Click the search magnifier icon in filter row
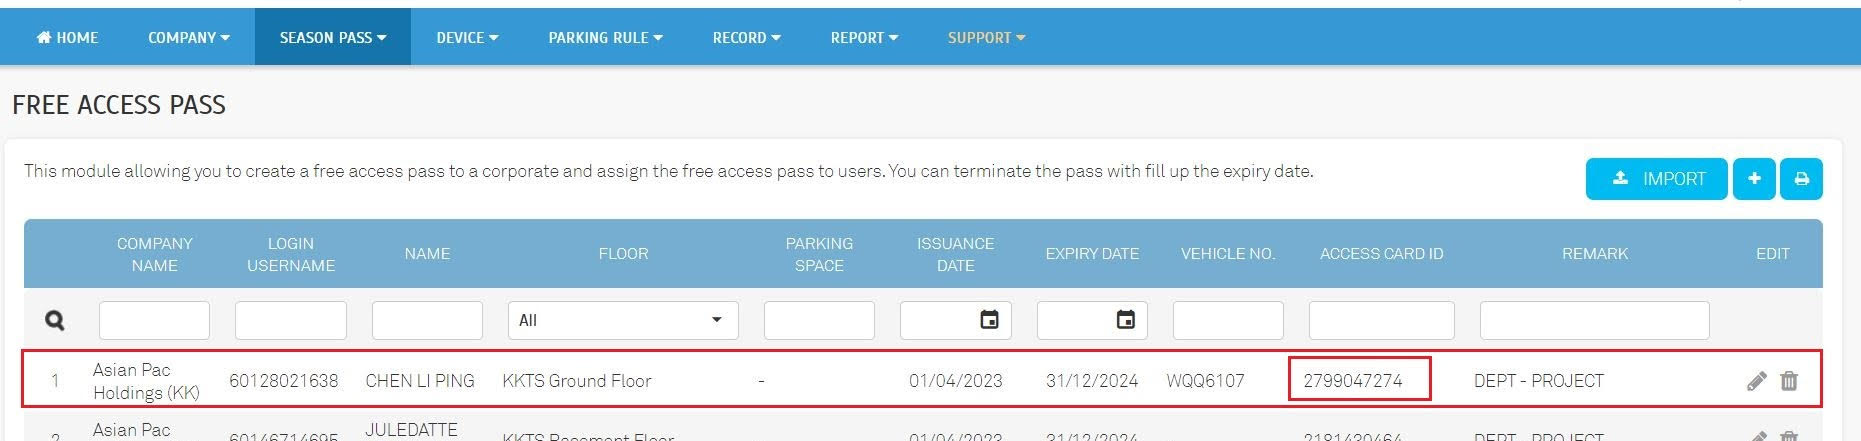Viewport: 1861px width, 441px height. (55, 321)
